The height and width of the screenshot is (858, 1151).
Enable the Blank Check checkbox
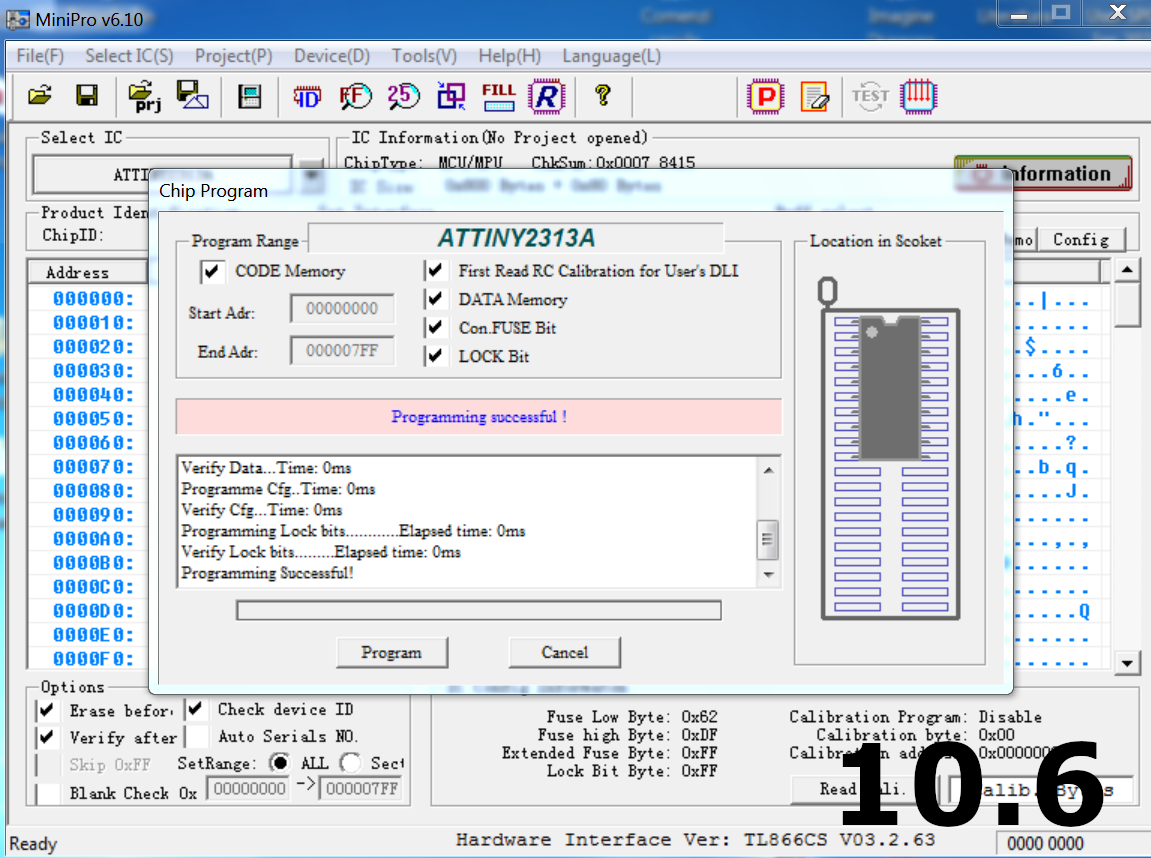[47, 793]
